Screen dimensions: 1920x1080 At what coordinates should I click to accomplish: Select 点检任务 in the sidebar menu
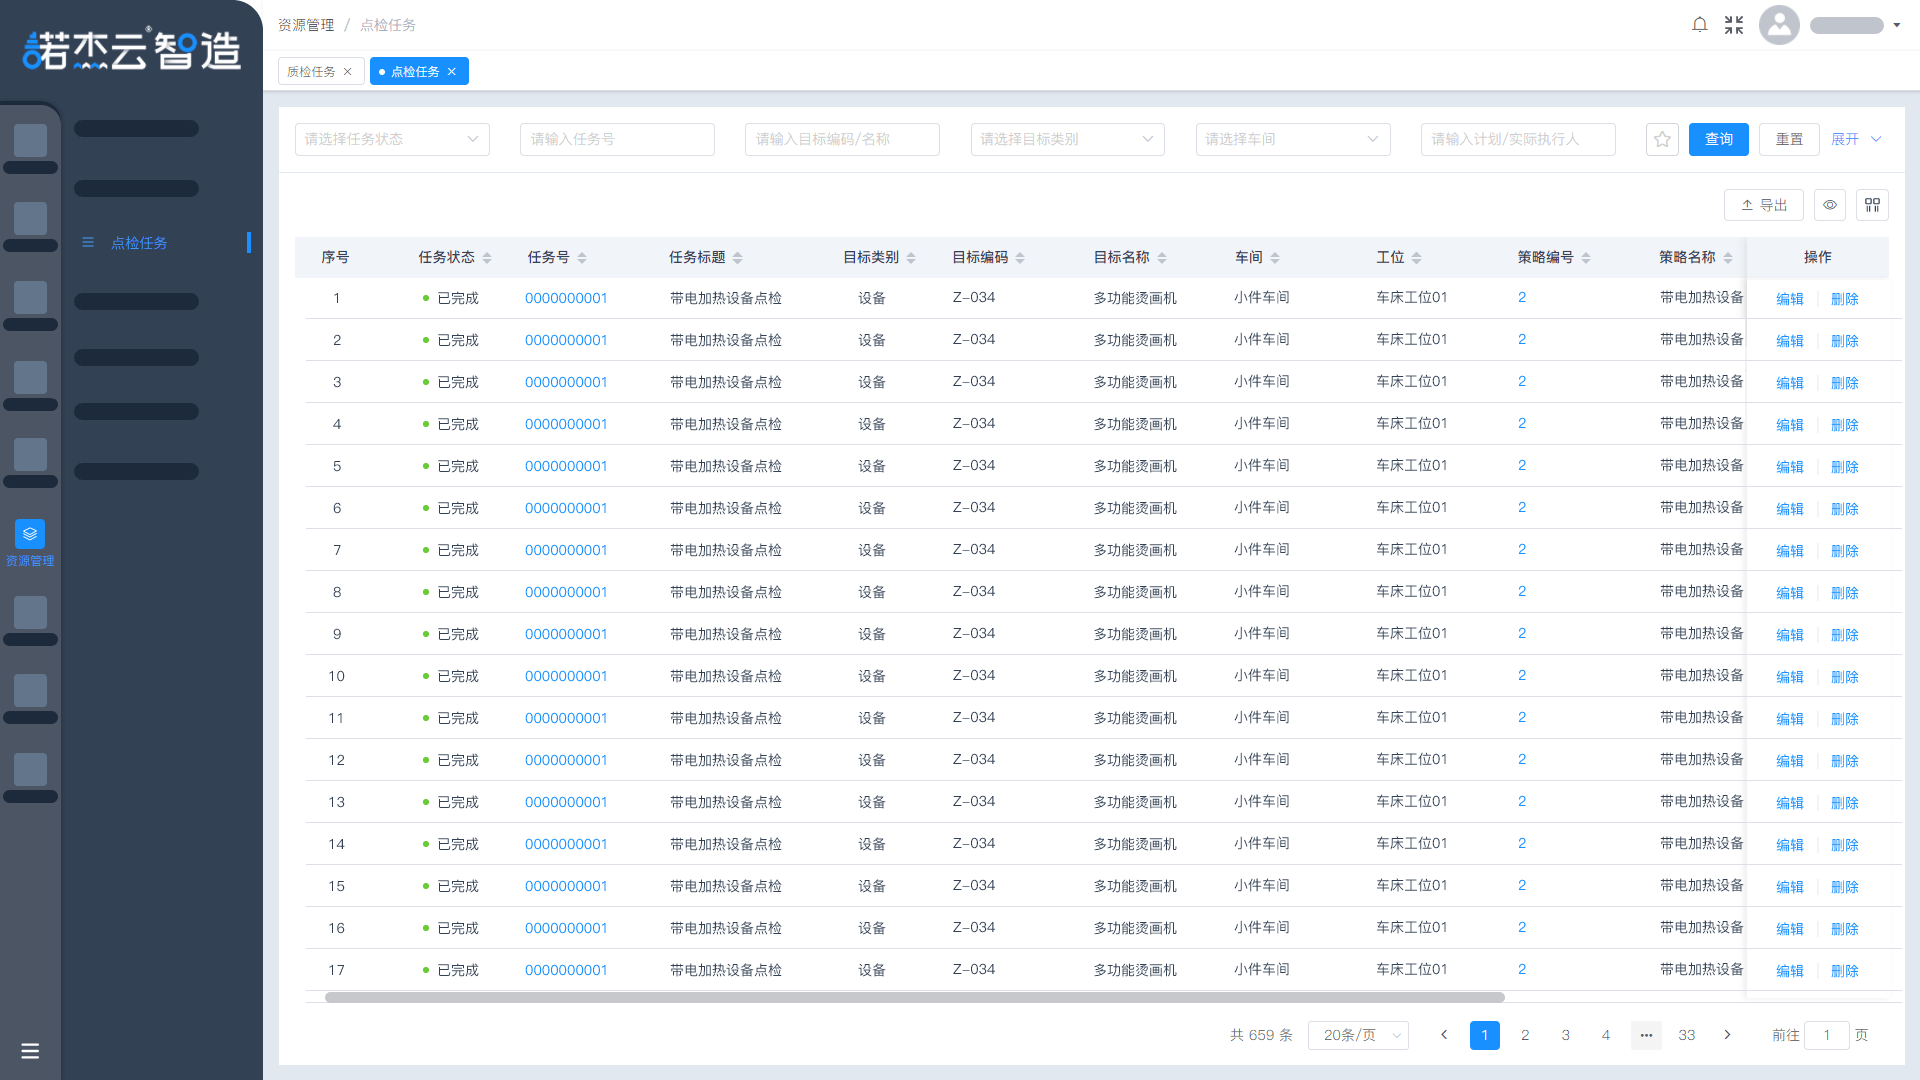click(x=139, y=243)
